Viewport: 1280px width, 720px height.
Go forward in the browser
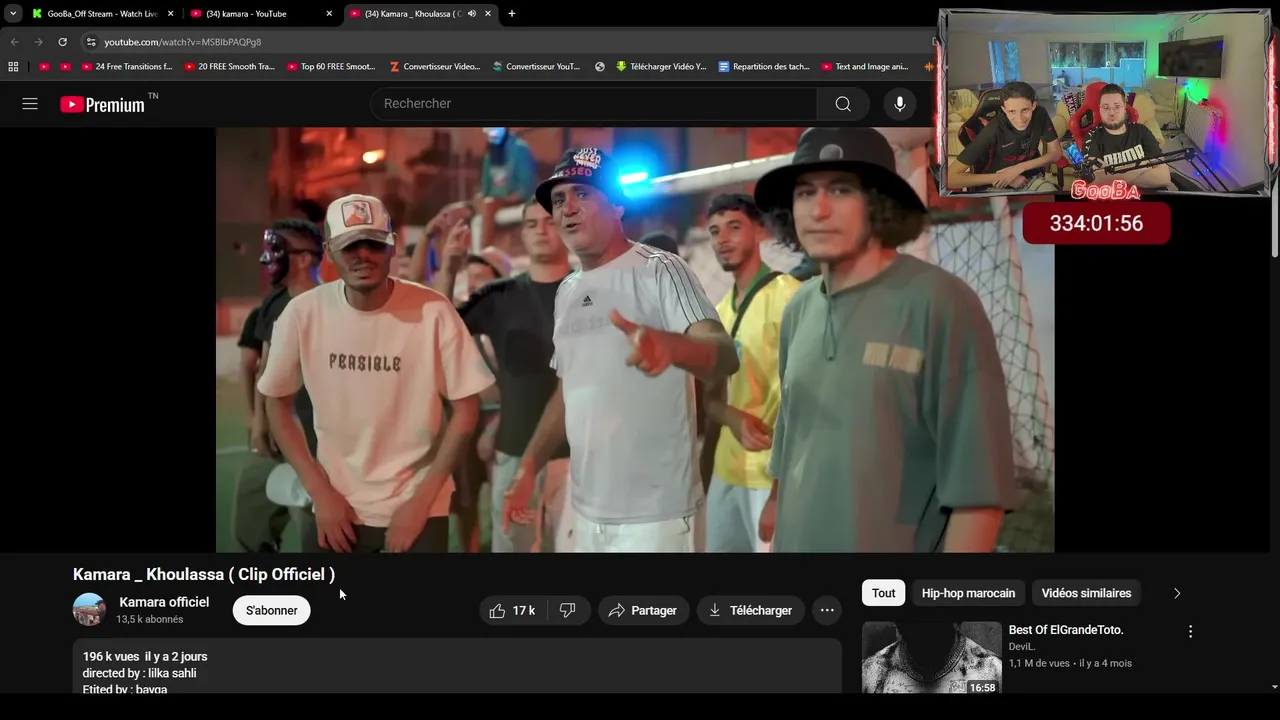point(38,42)
